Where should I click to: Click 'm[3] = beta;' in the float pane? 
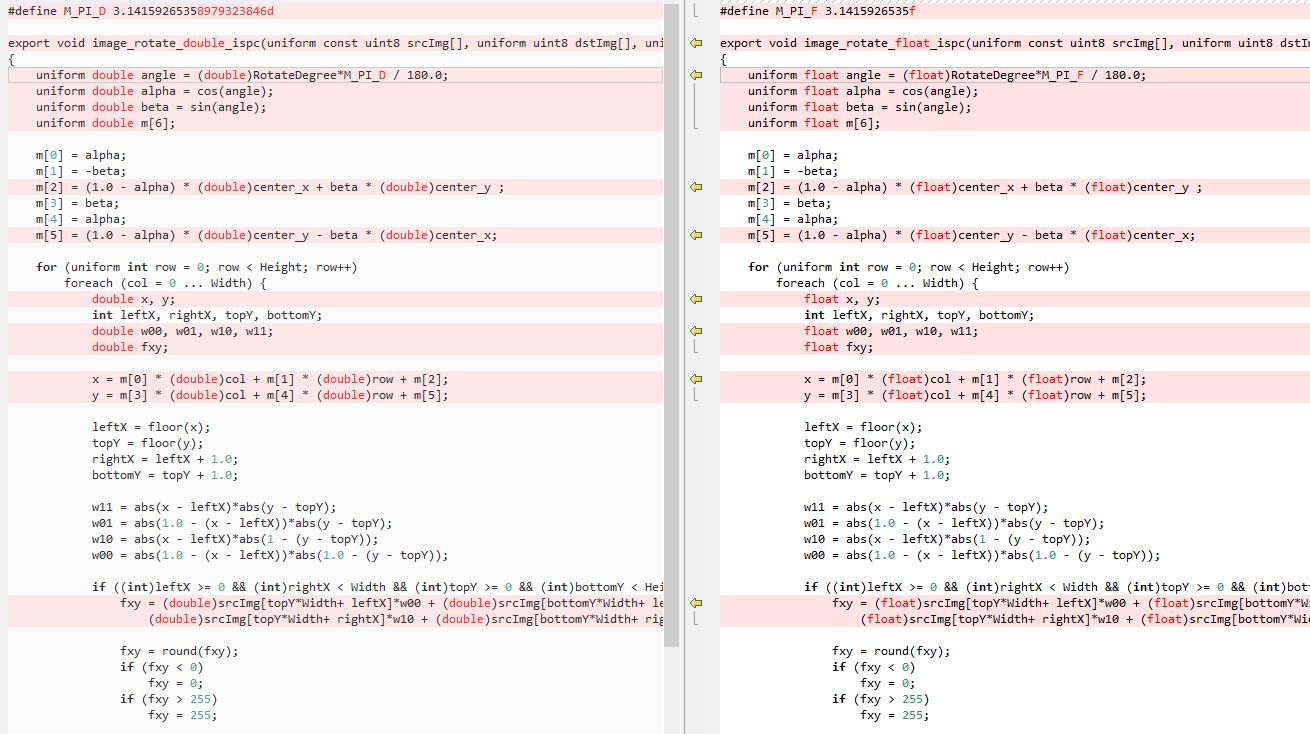[x=789, y=203]
